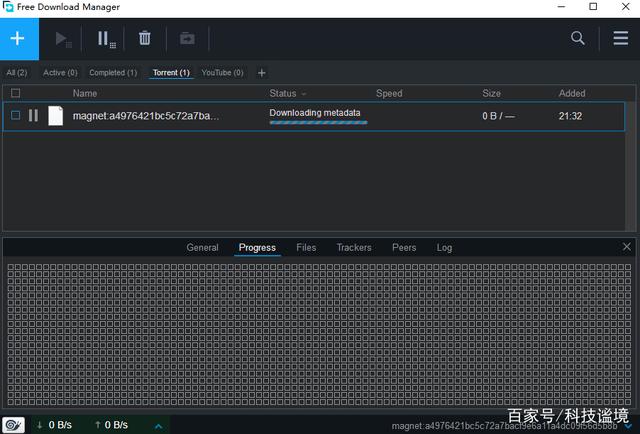
Task: Click the upload speed indicator
Action: (111, 425)
